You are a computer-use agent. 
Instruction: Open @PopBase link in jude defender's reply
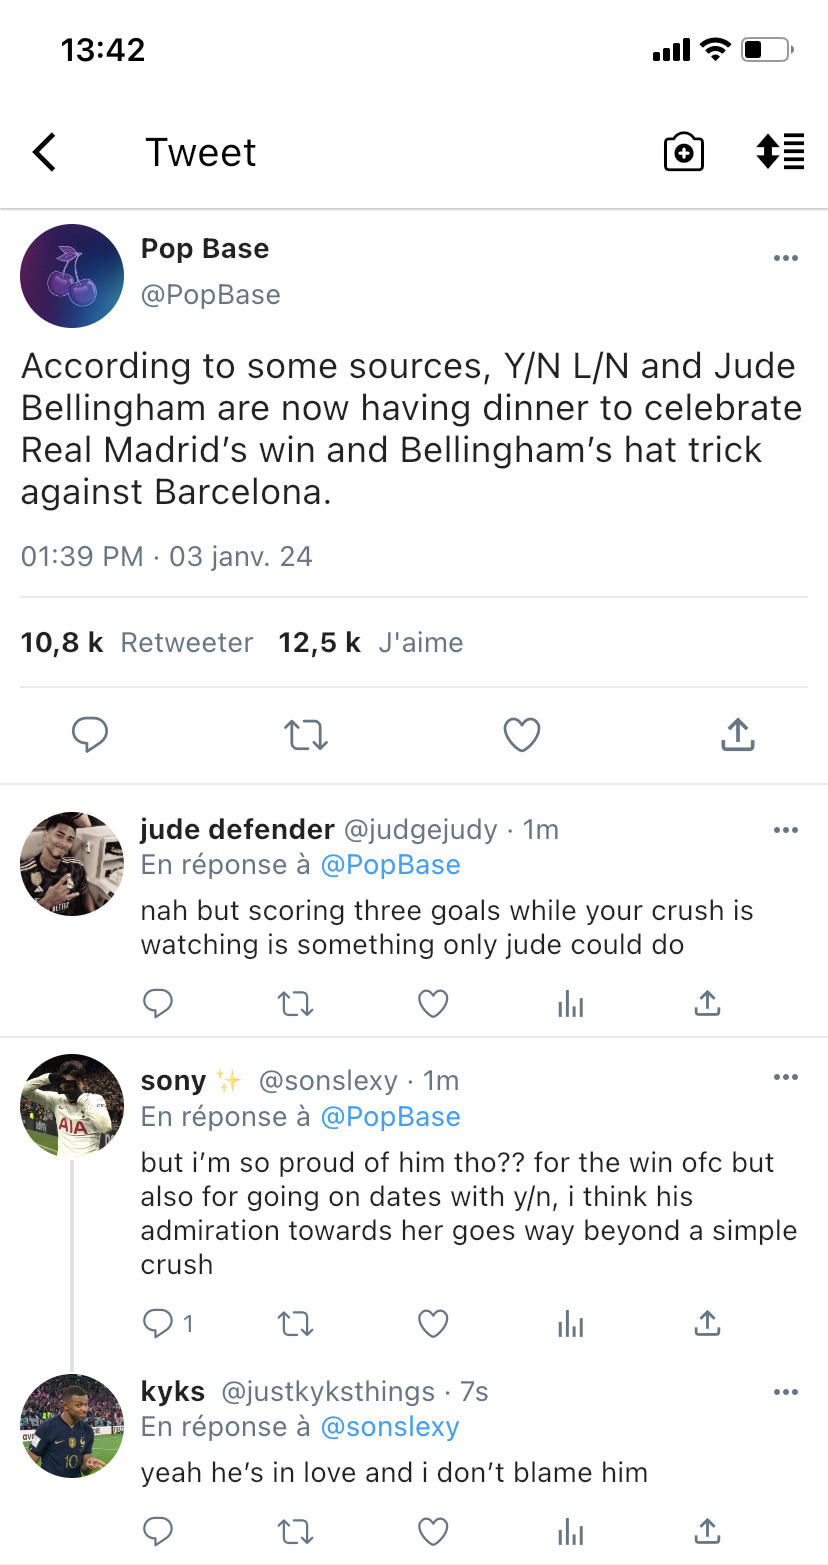click(390, 865)
